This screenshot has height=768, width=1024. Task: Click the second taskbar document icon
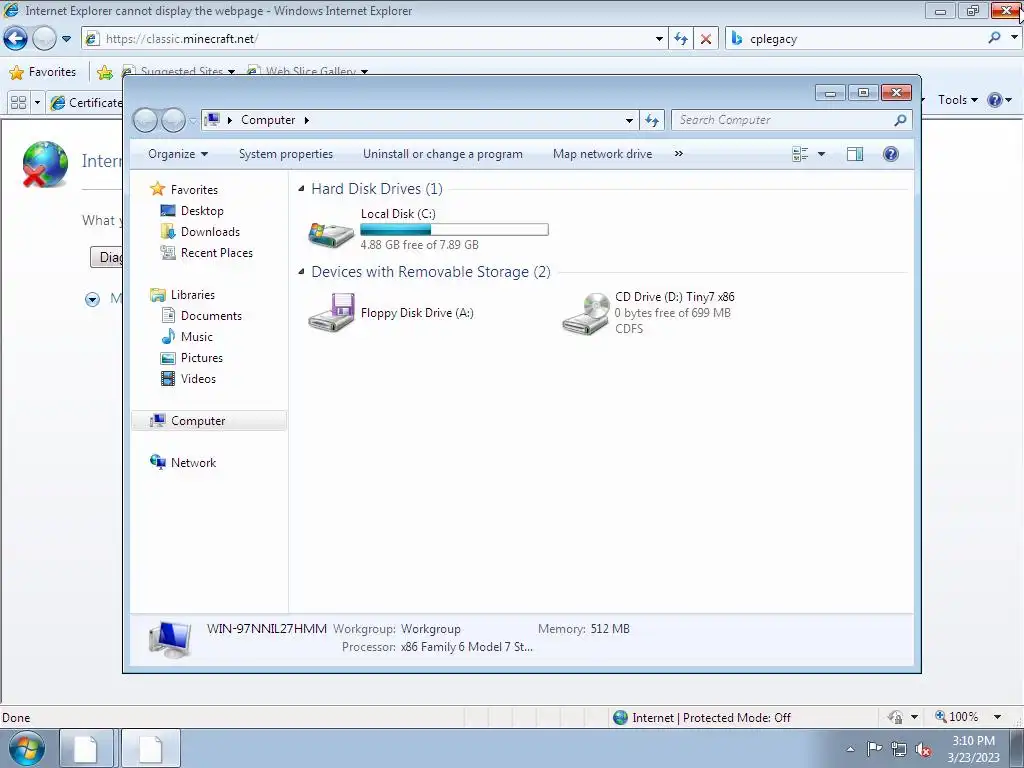150,748
